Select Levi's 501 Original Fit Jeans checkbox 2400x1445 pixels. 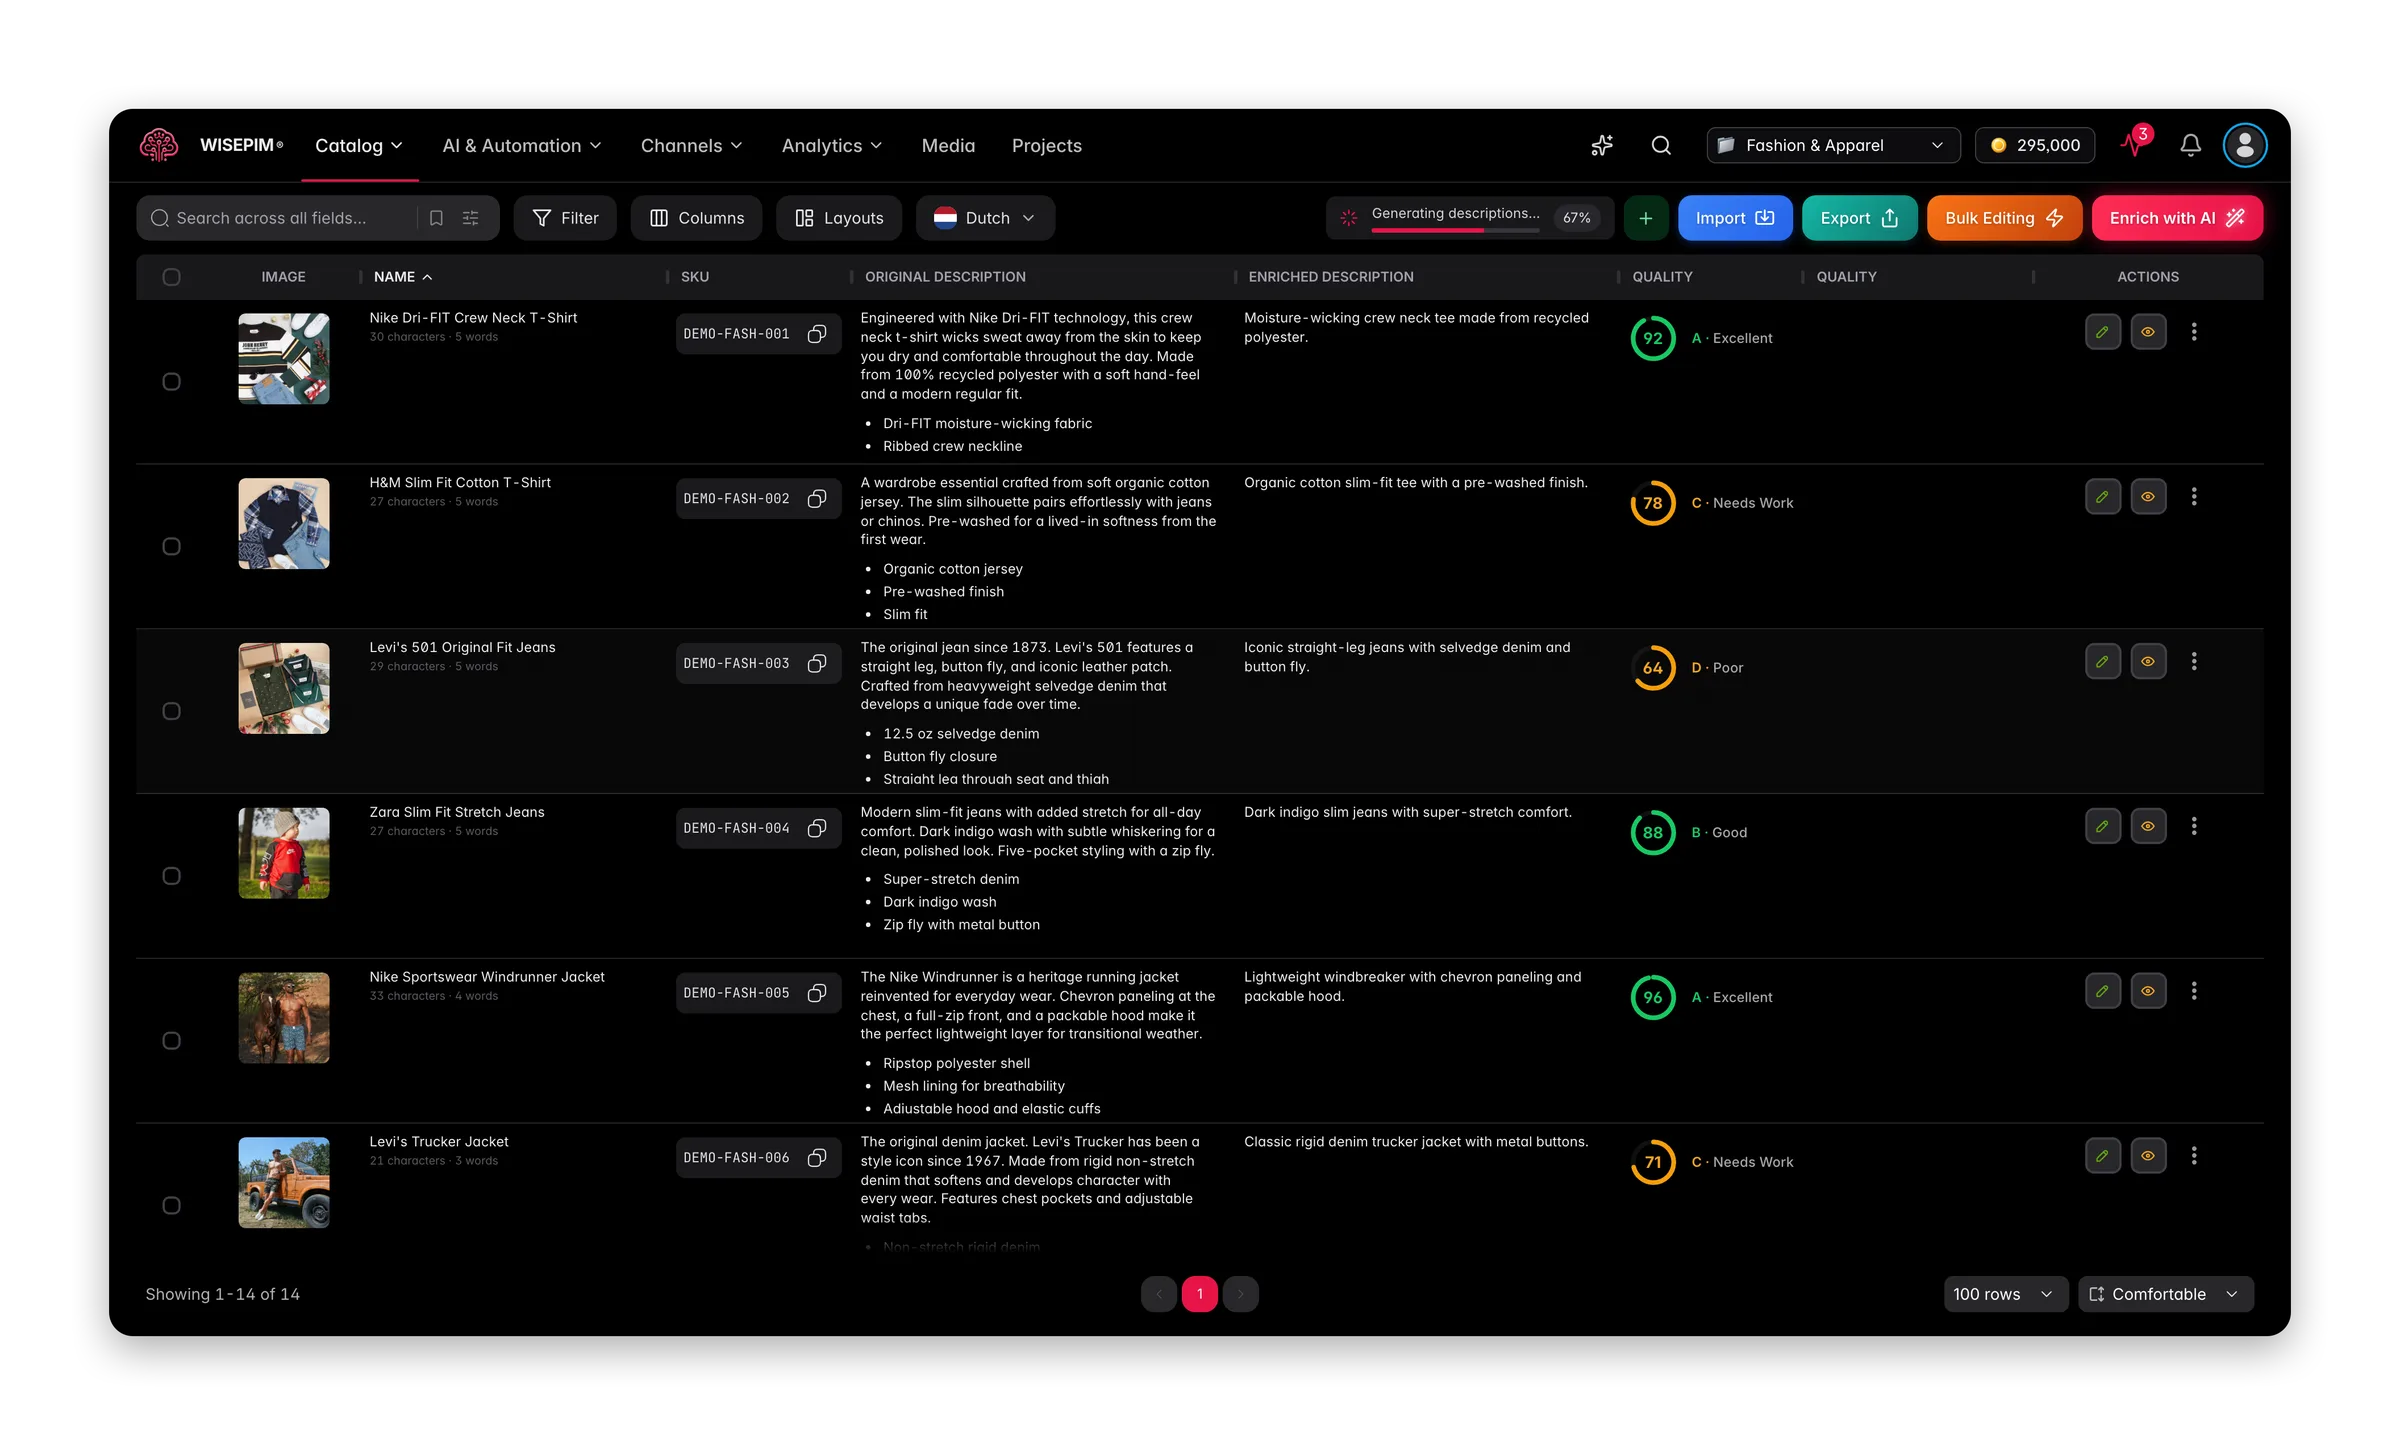(171, 711)
